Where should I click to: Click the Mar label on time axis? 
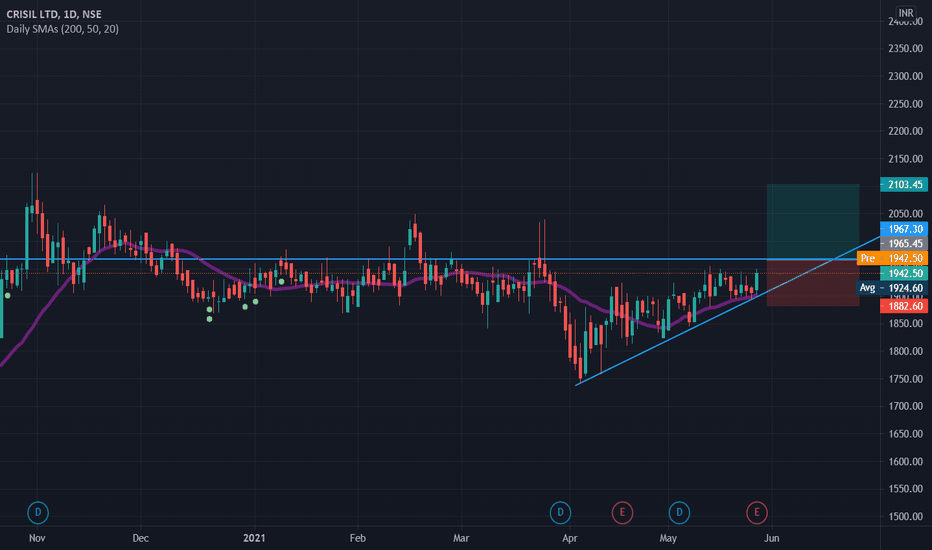[461, 538]
